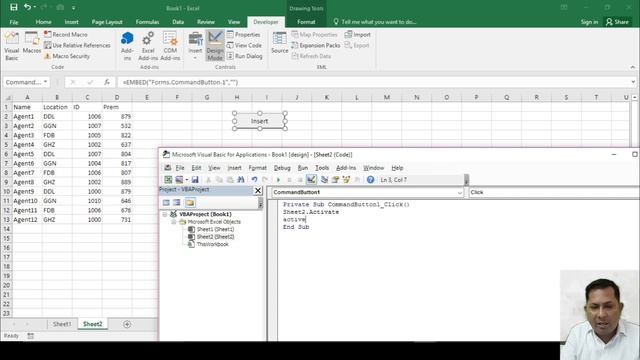This screenshot has width=640, height=360.
Task: Select Sheet1 (Sheet1) in project tree
Action: point(216,229)
